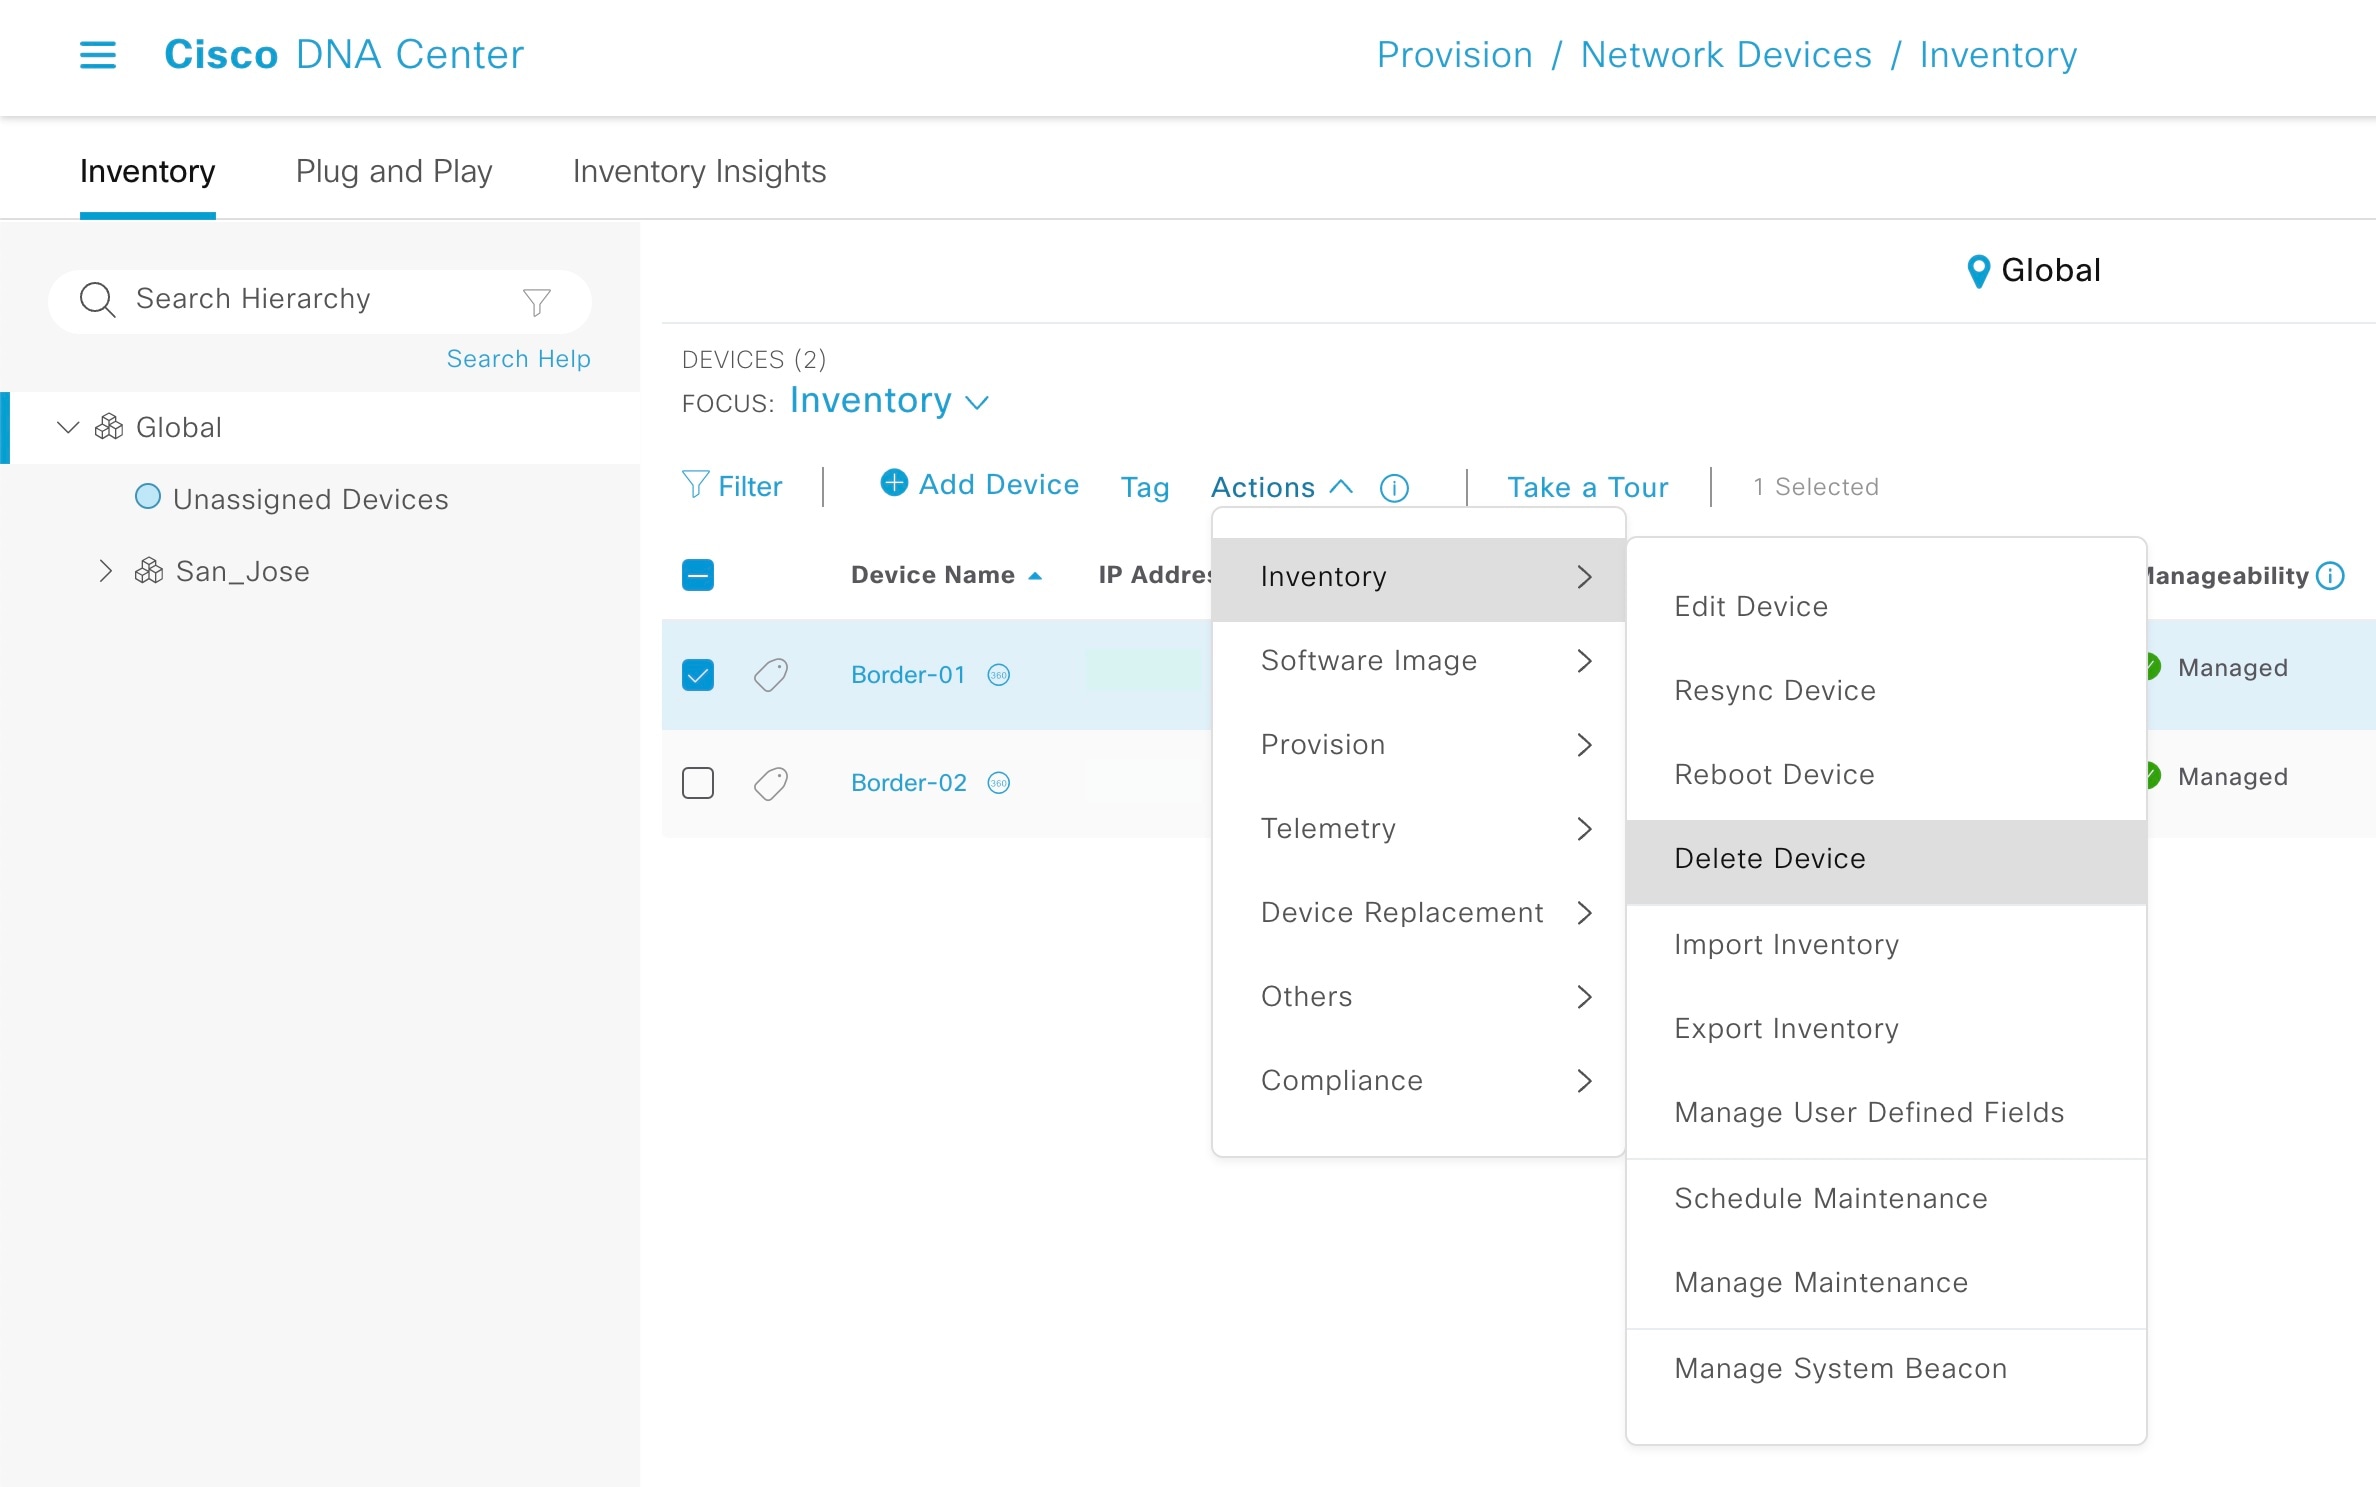Uncheck the Border-01 row checkbox
The width and height of the screenshot is (2376, 1487).
(x=698, y=675)
